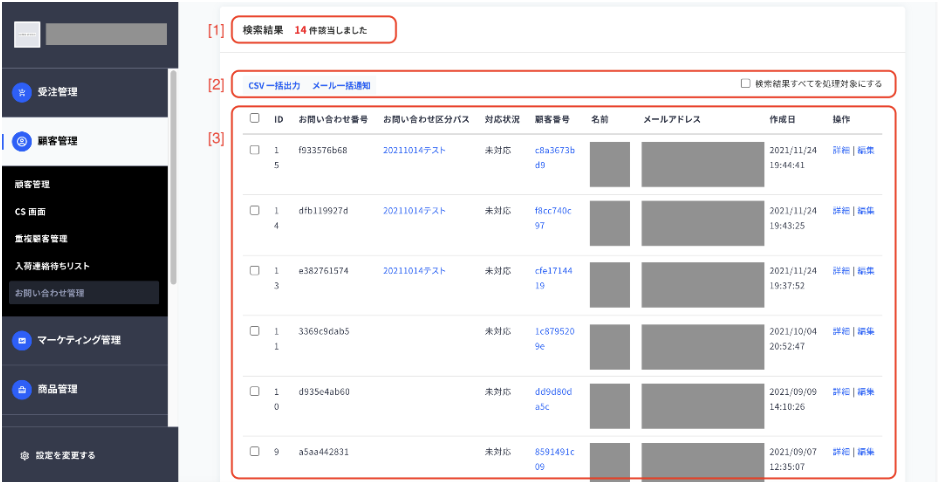Check the row for inquiry 3369c9dab5
942x486 pixels.
click(254, 331)
